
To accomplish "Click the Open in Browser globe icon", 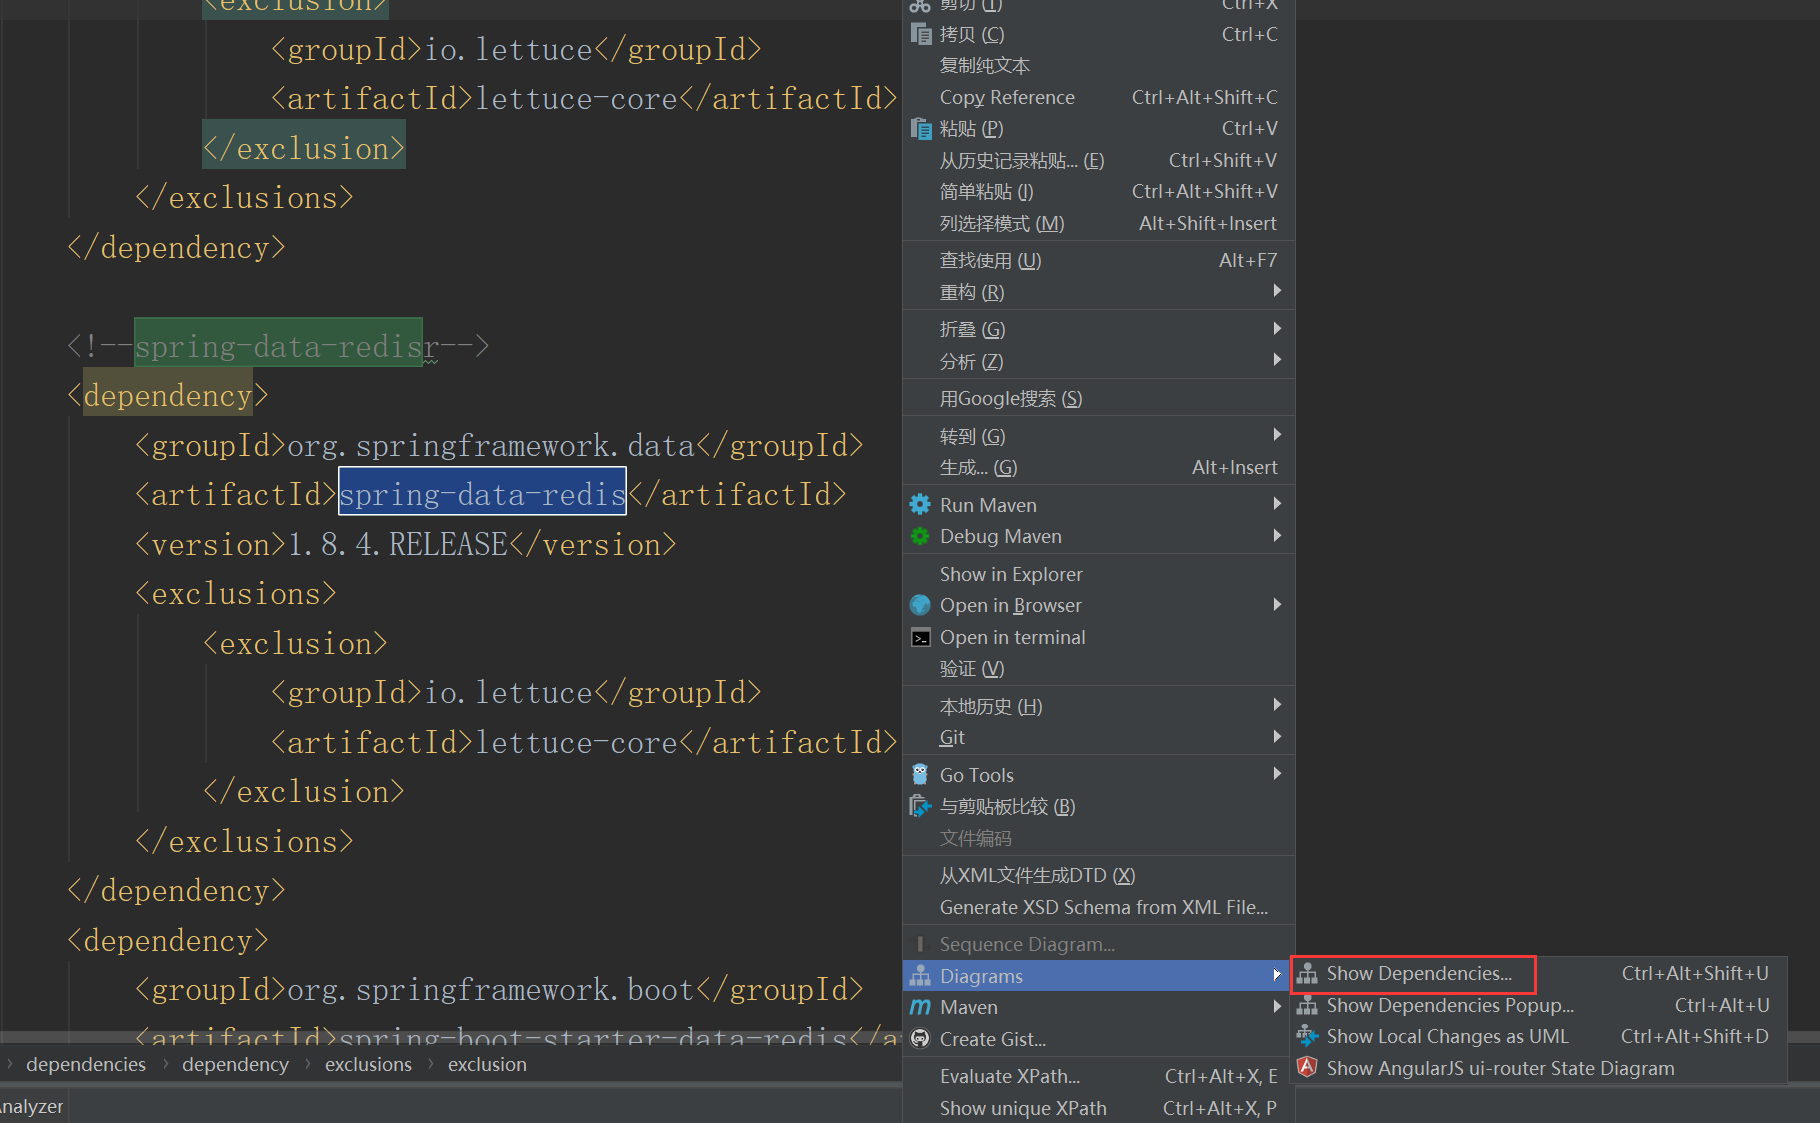I will [920, 605].
